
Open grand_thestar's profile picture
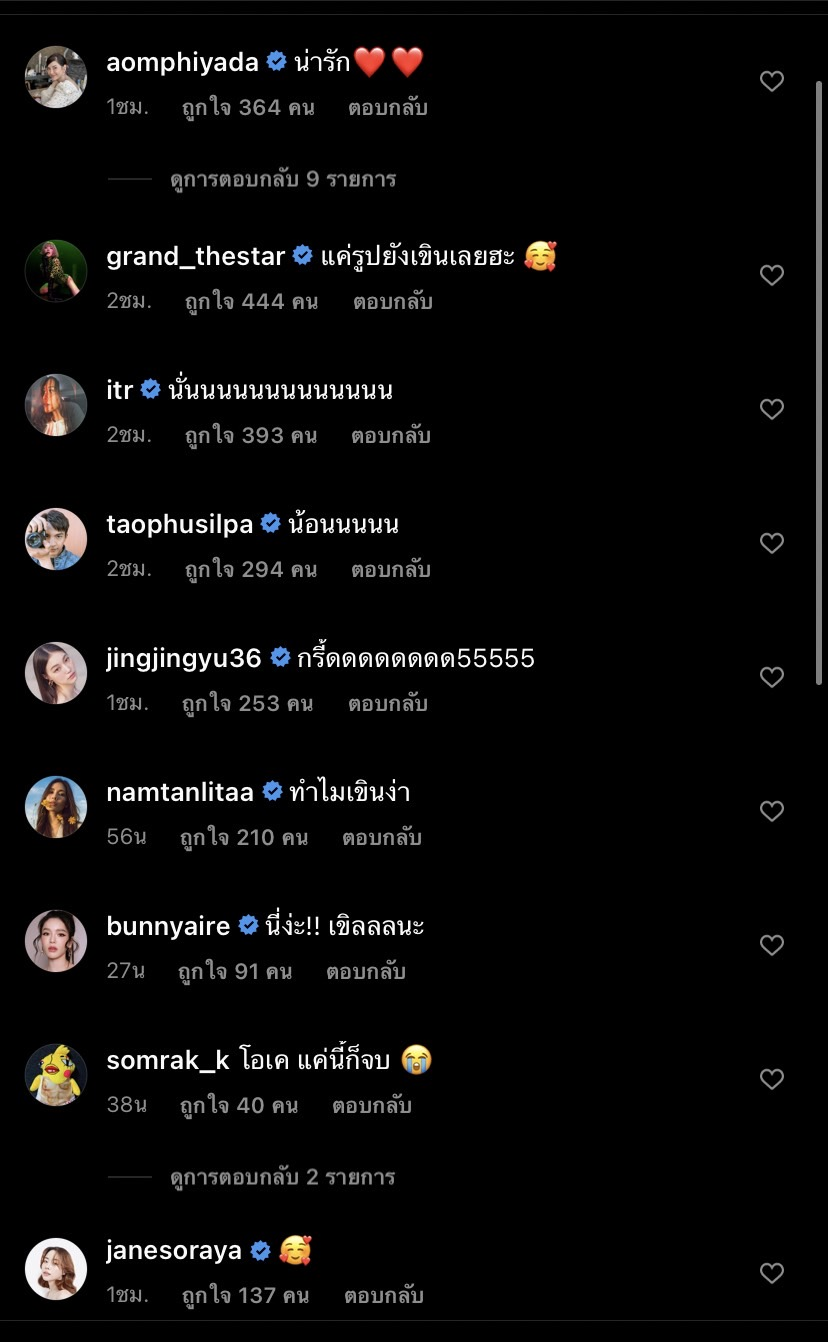pos(56,271)
